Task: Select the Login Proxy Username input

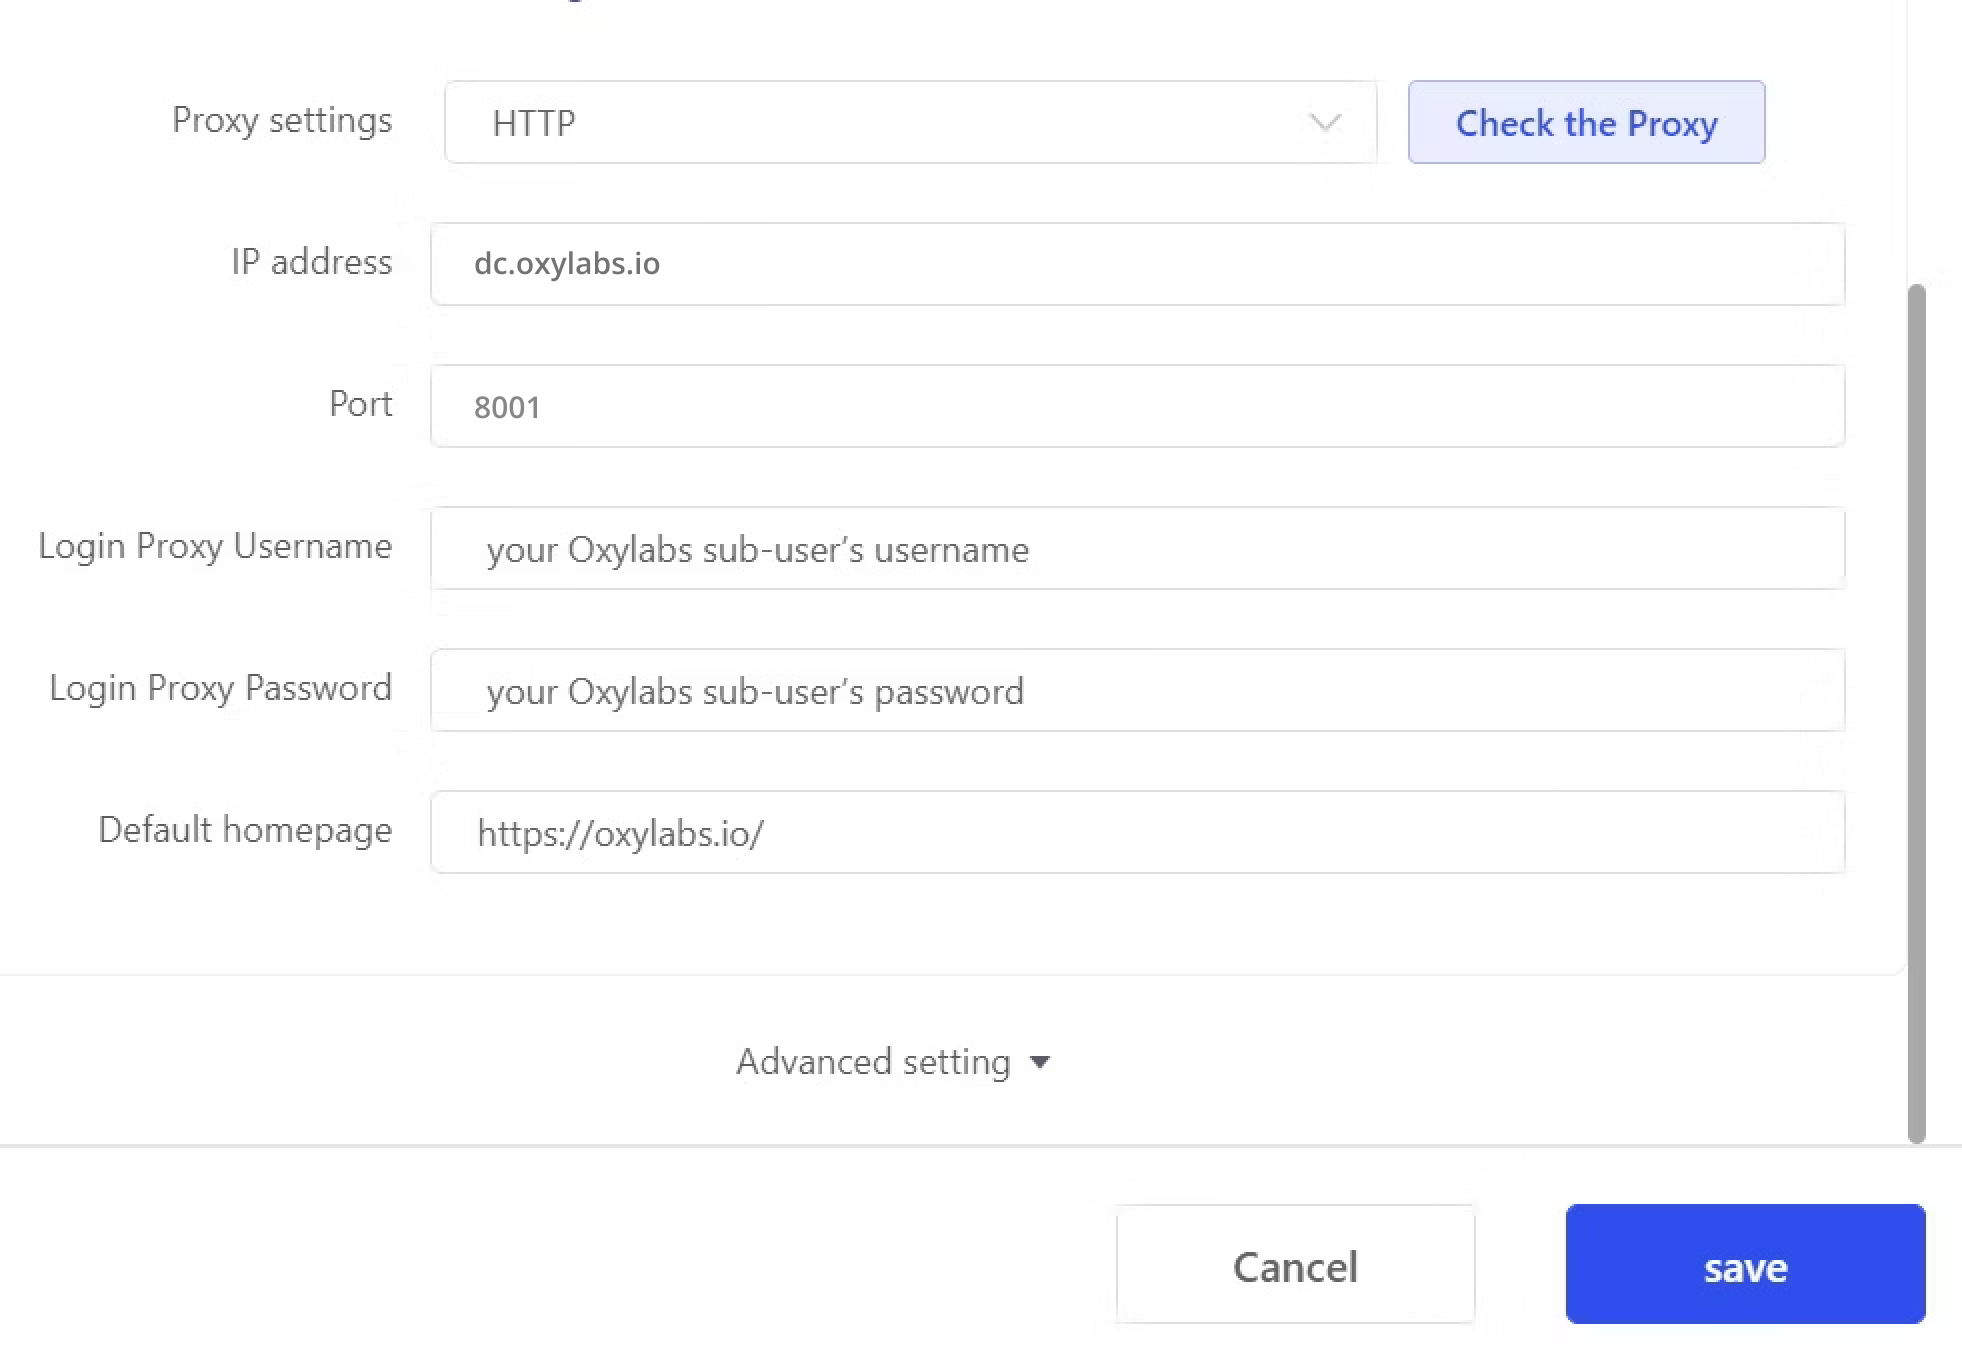Action: click(1137, 549)
